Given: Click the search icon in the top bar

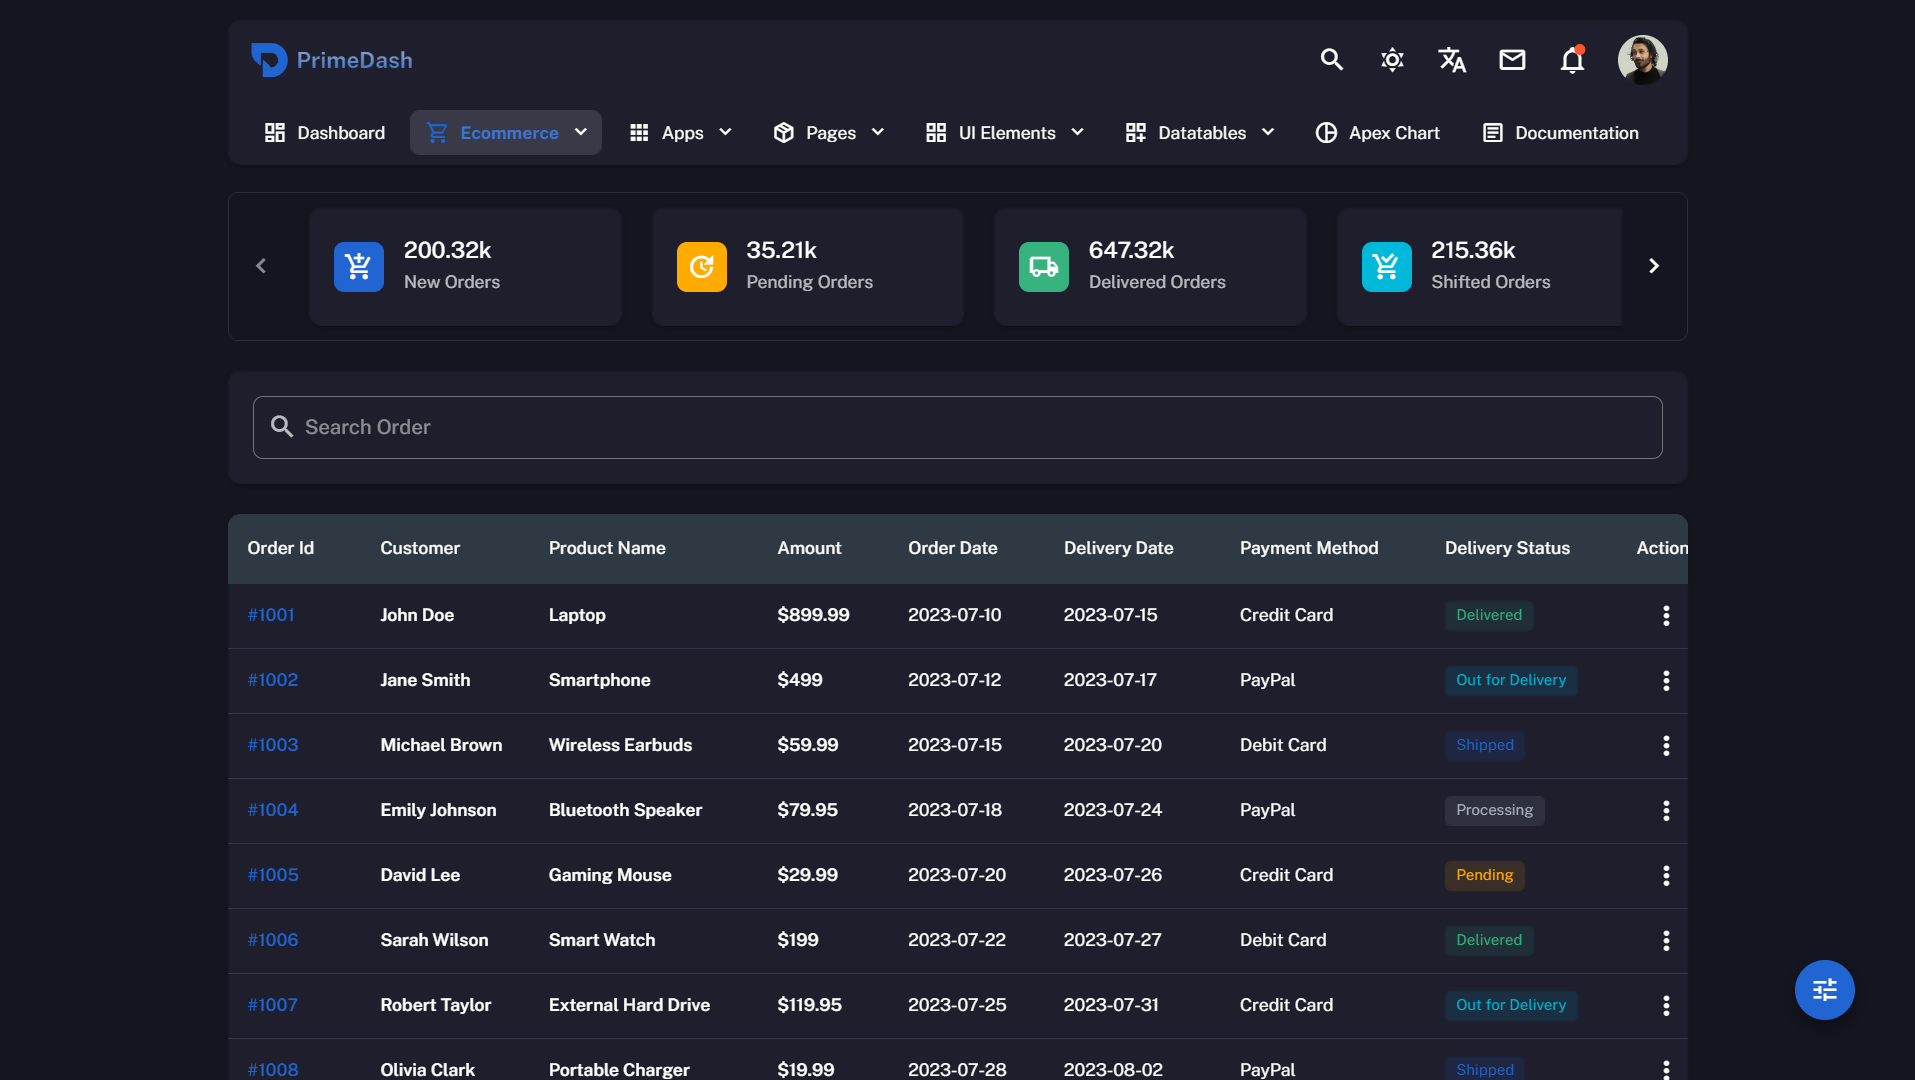Looking at the screenshot, I should (1331, 59).
